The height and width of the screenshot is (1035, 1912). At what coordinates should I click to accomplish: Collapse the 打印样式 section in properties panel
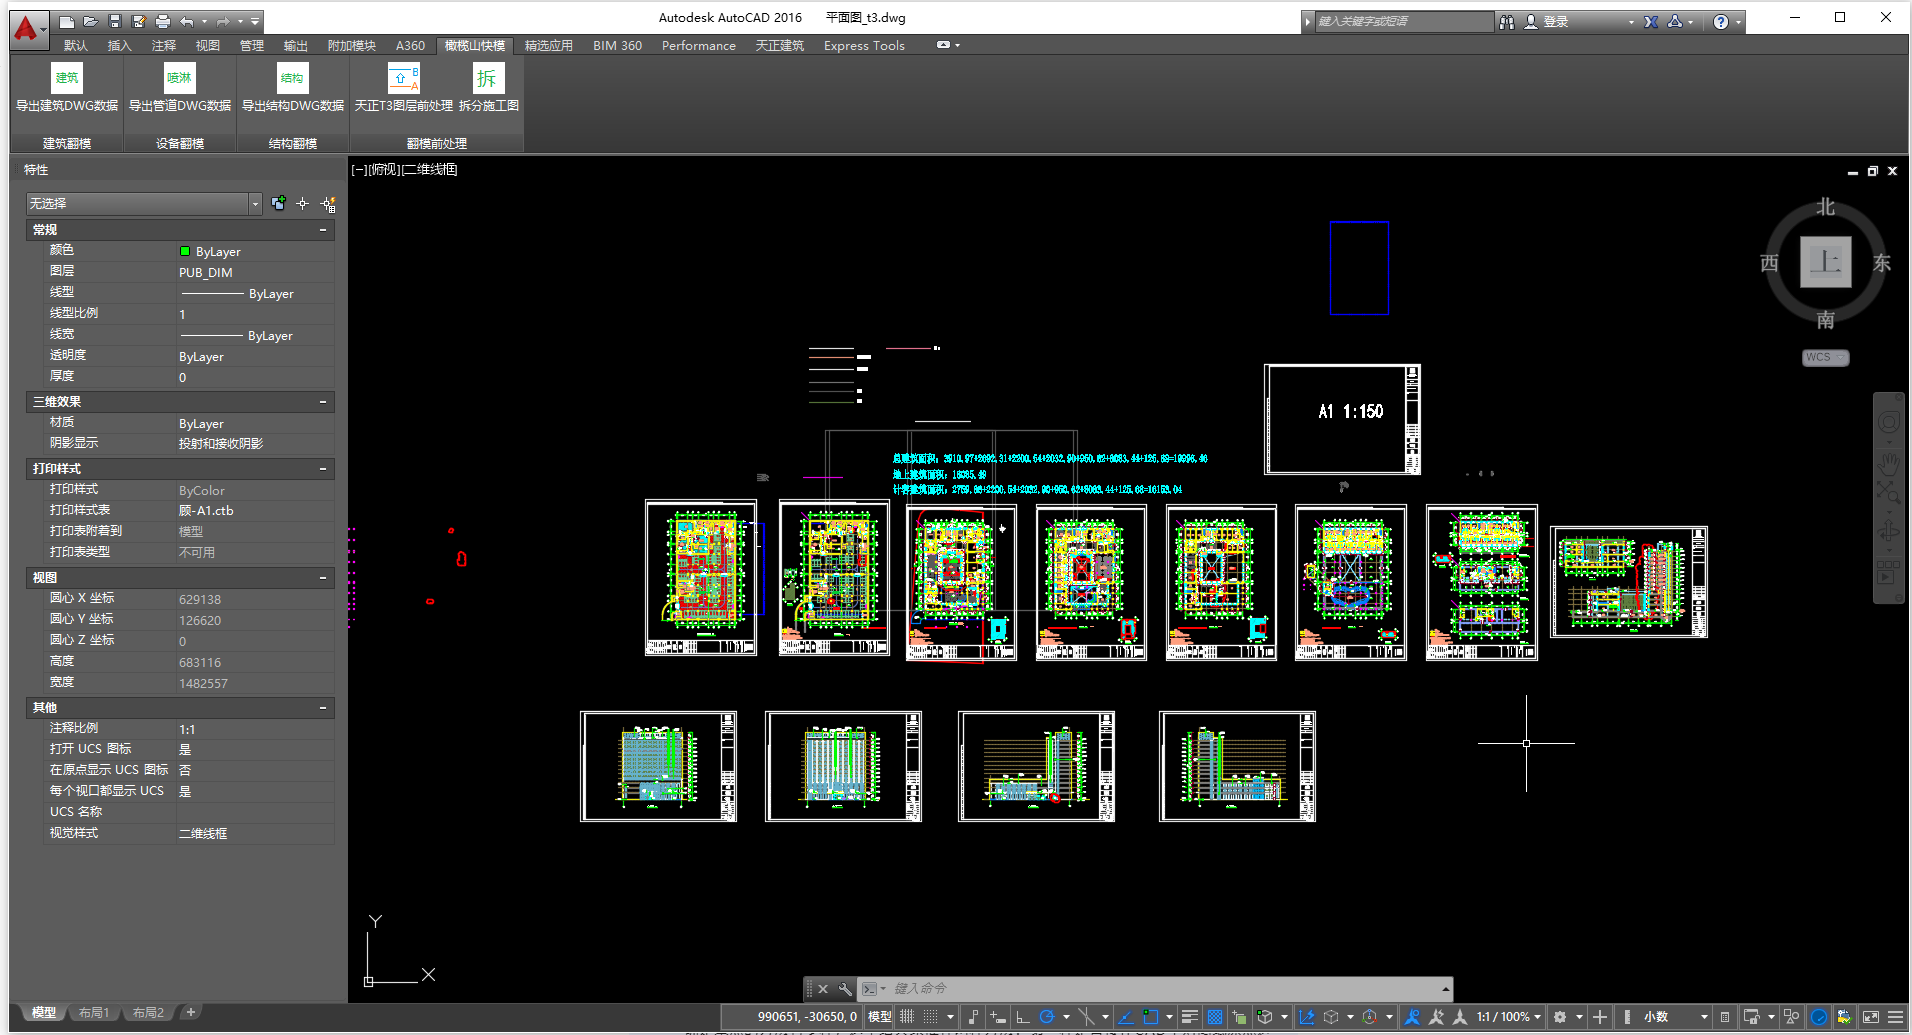[323, 469]
